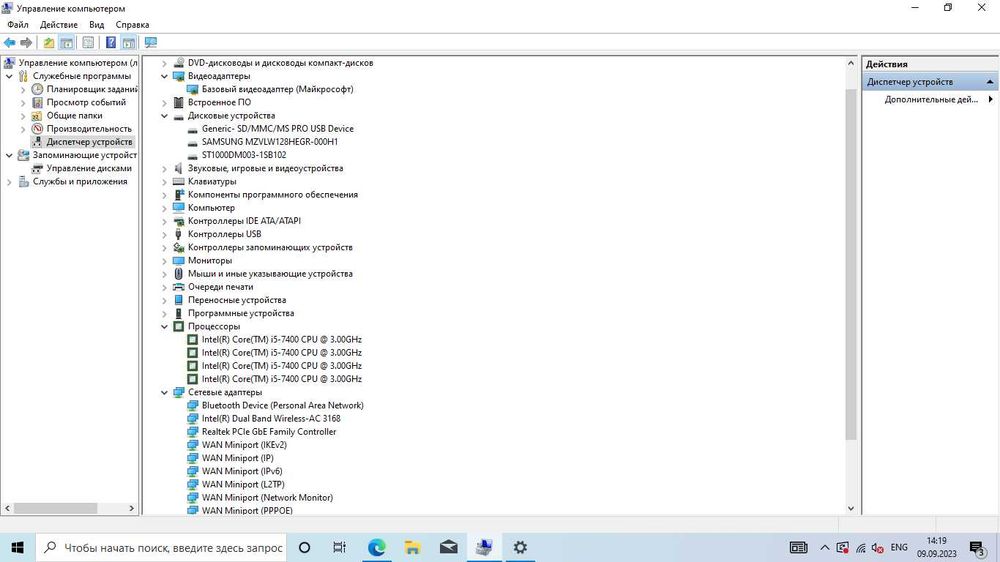Expand DVD-дисководы и дисководы компакт-дисков
1000x562 pixels.
165,63
